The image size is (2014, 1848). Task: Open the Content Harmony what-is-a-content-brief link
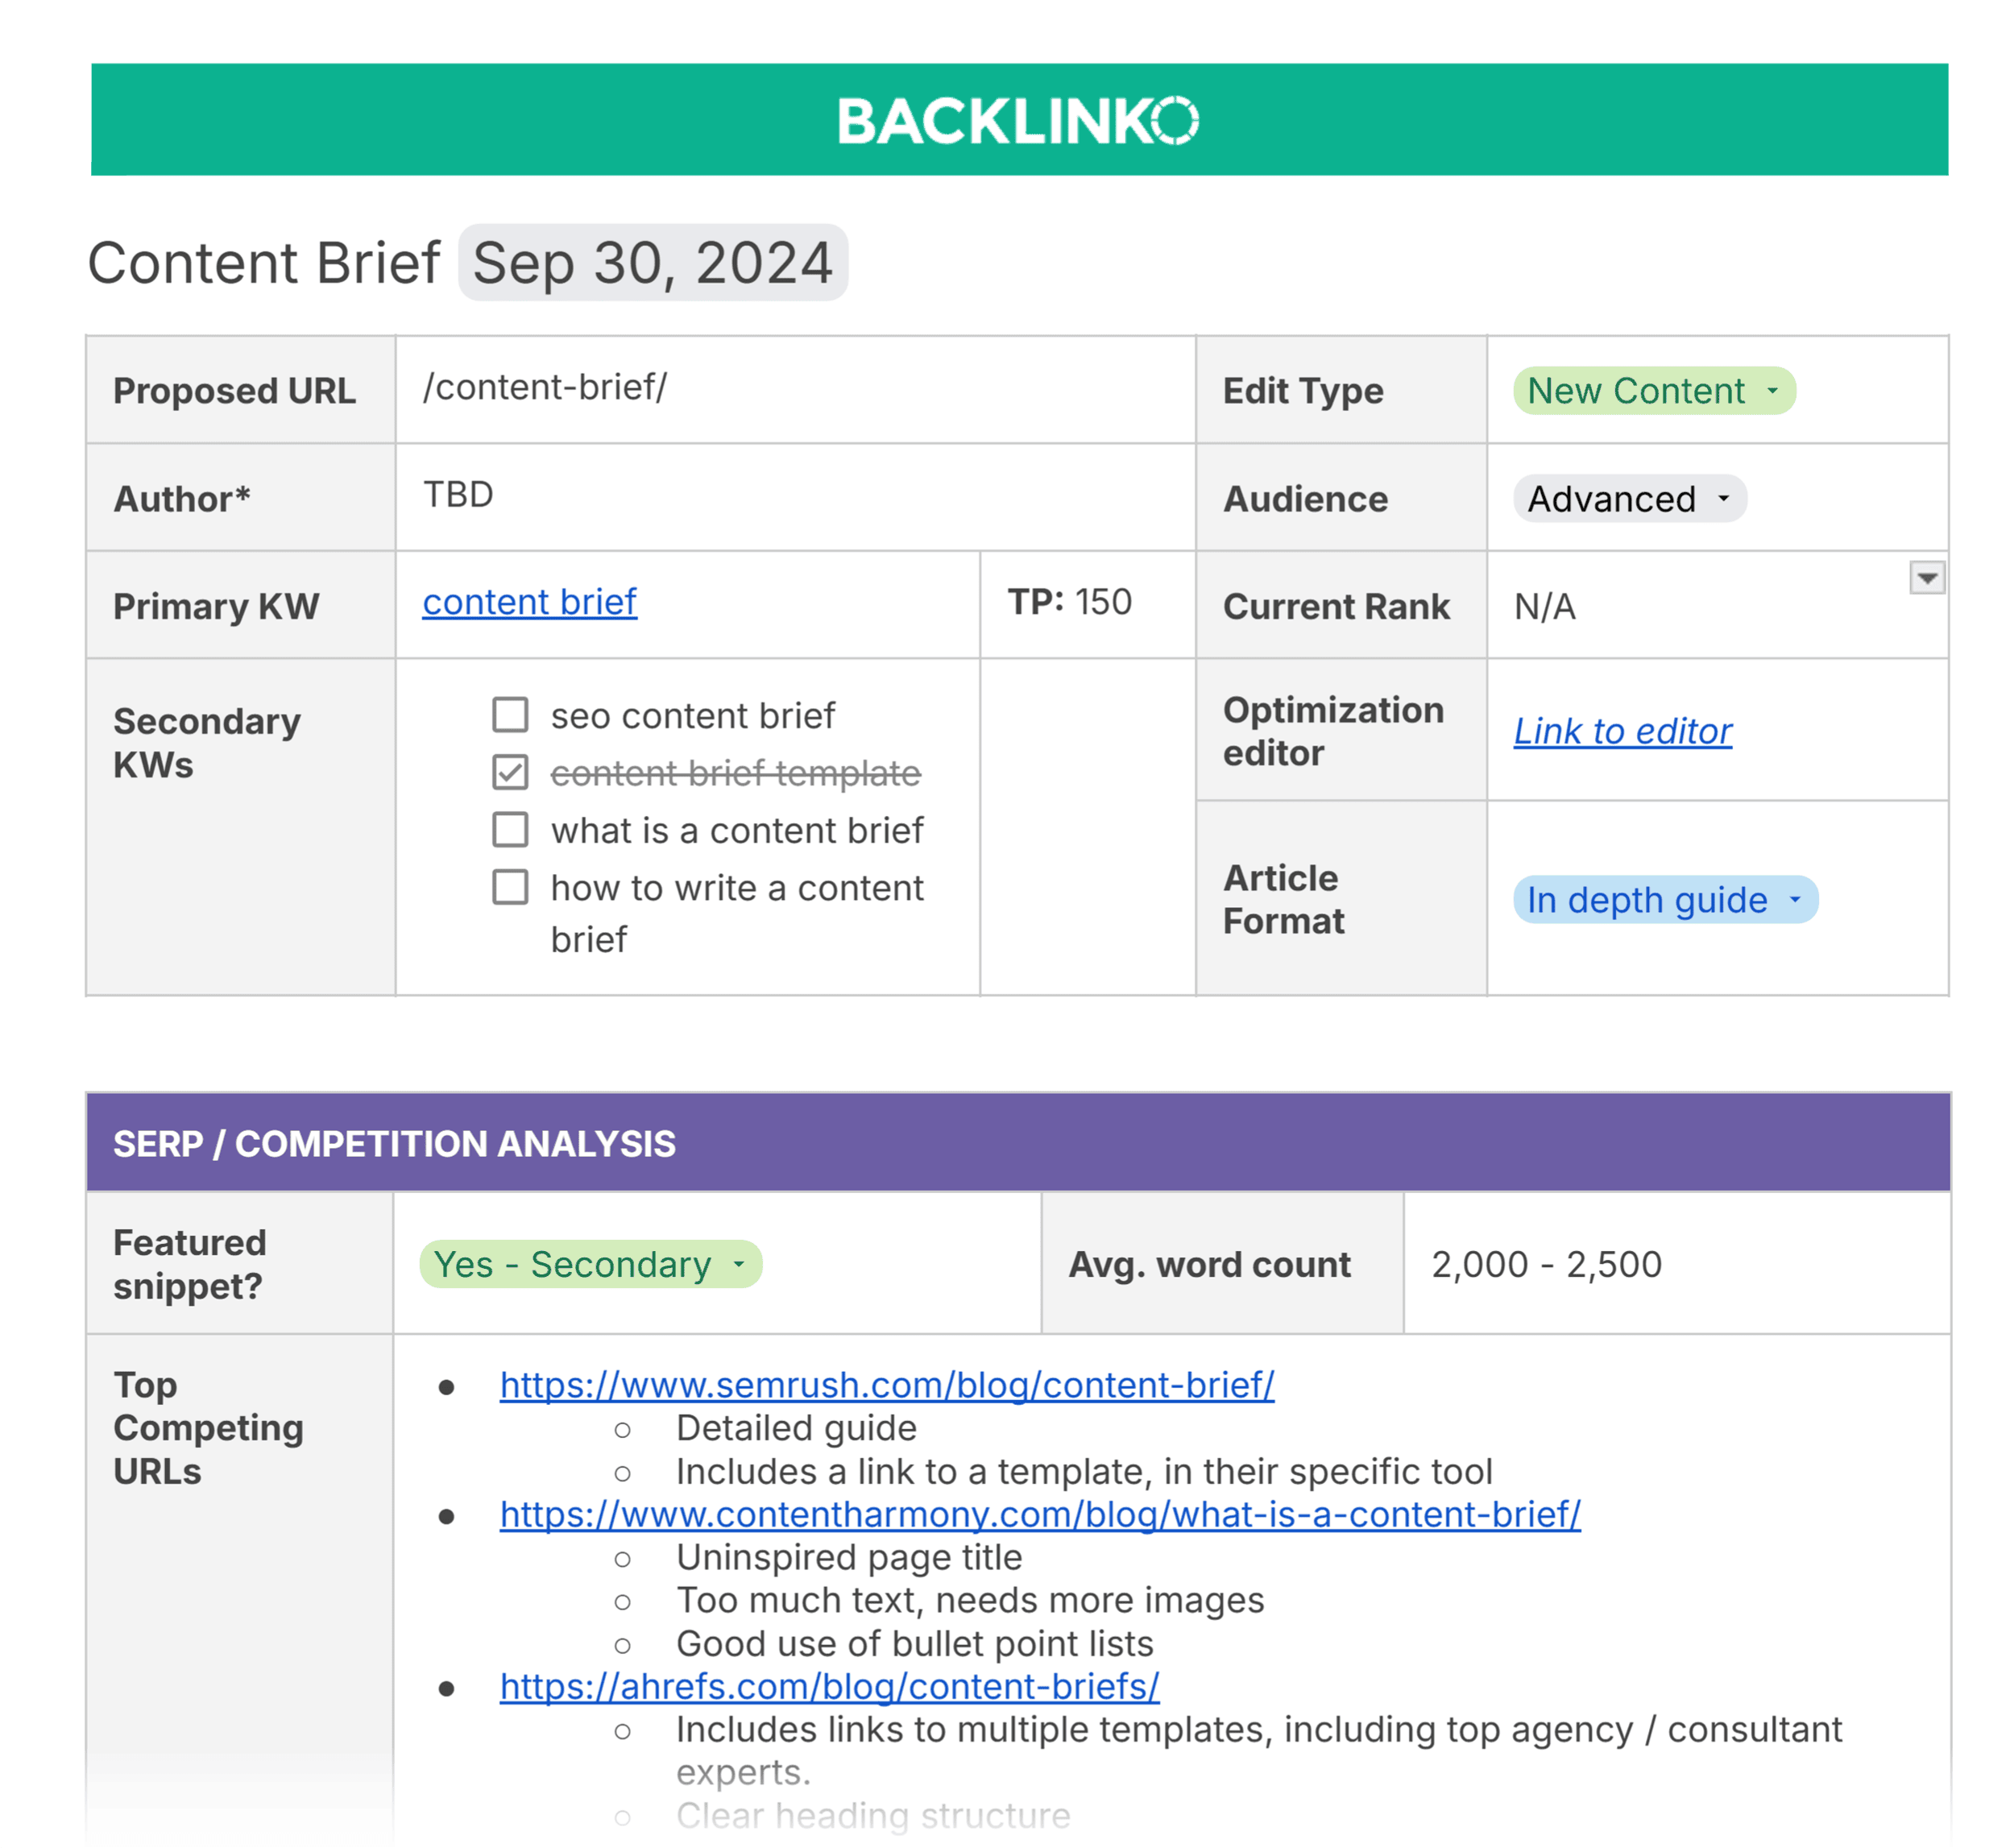coord(1038,1514)
